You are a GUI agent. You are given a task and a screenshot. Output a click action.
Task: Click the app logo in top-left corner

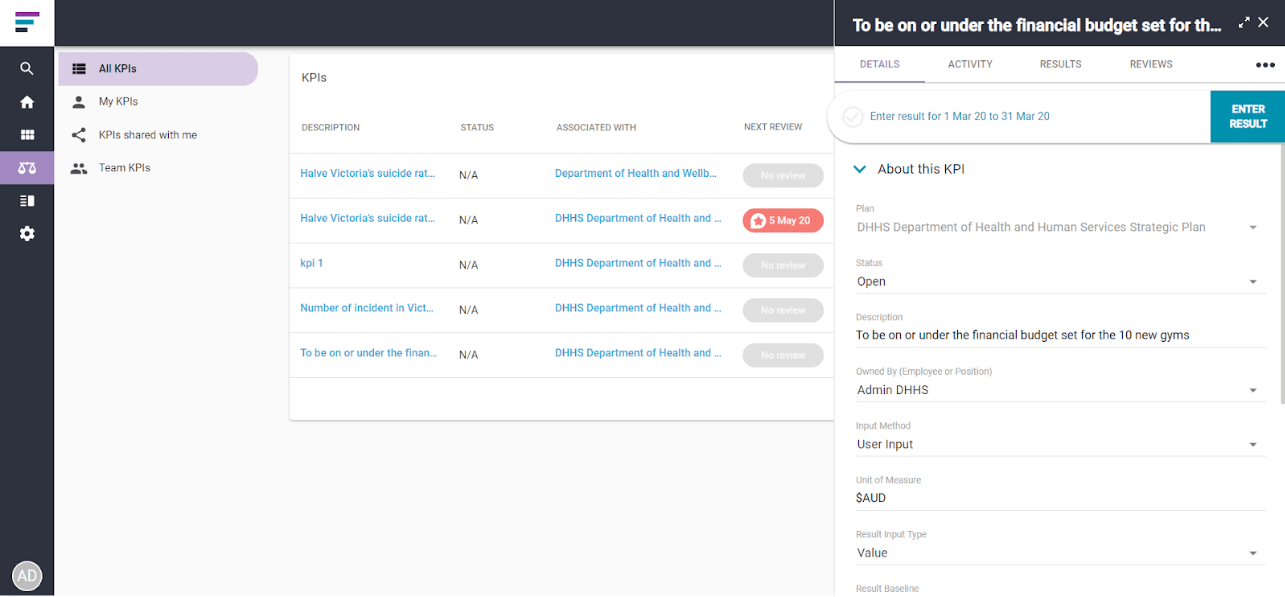[27, 22]
